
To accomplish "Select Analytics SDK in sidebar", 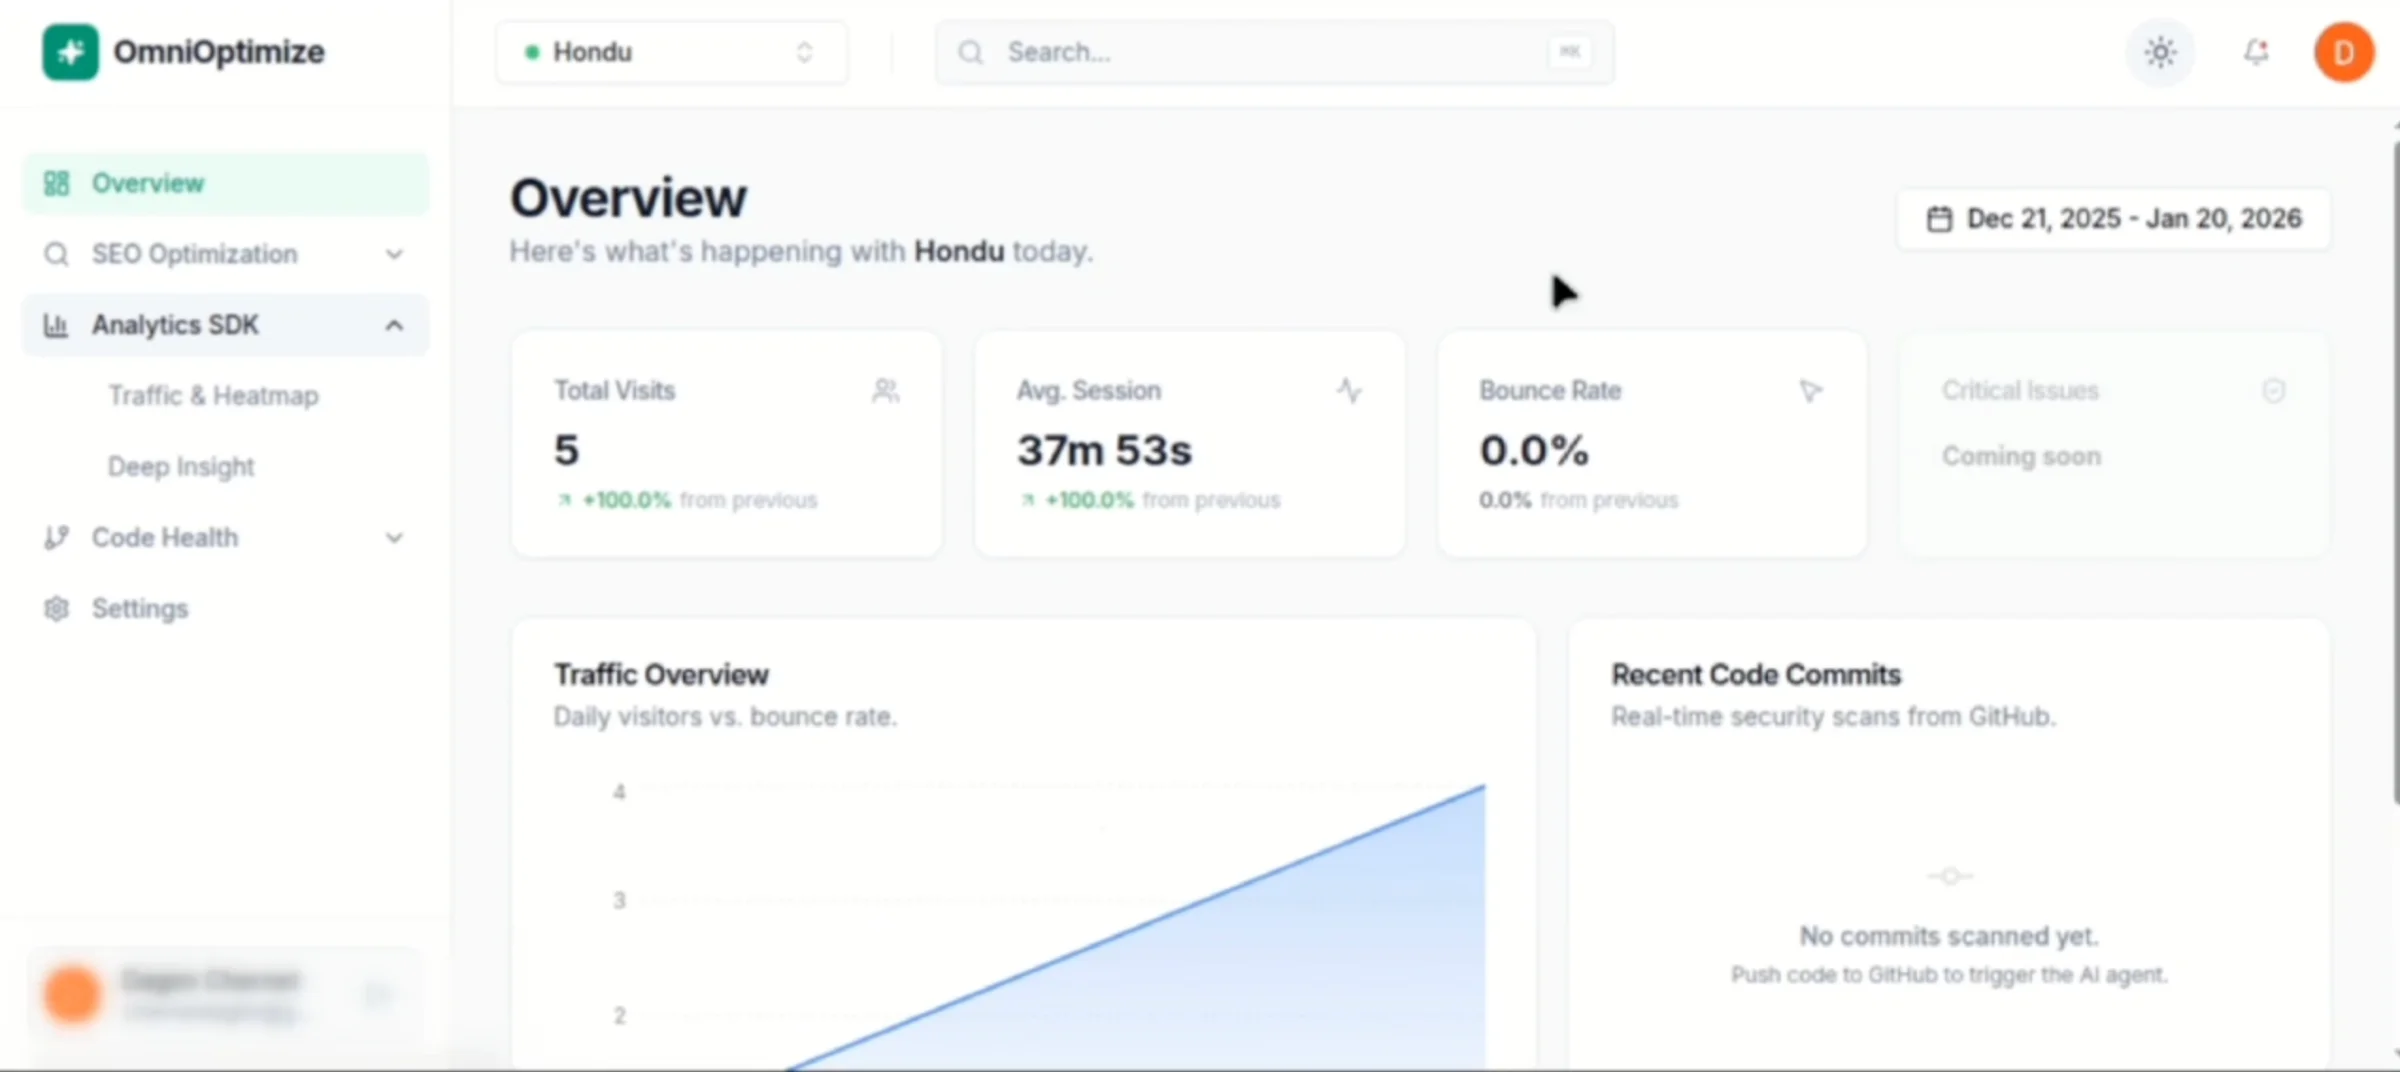I will 226,325.
